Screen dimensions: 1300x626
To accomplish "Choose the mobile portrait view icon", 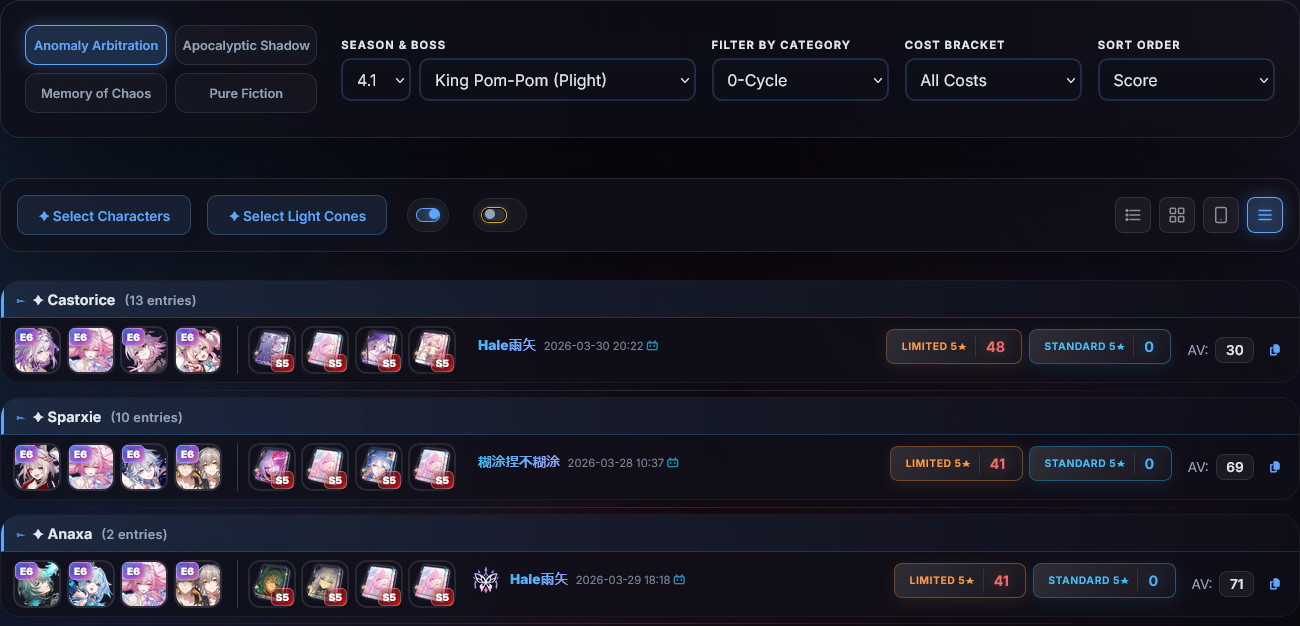I will pyautogui.click(x=1221, y=215).
